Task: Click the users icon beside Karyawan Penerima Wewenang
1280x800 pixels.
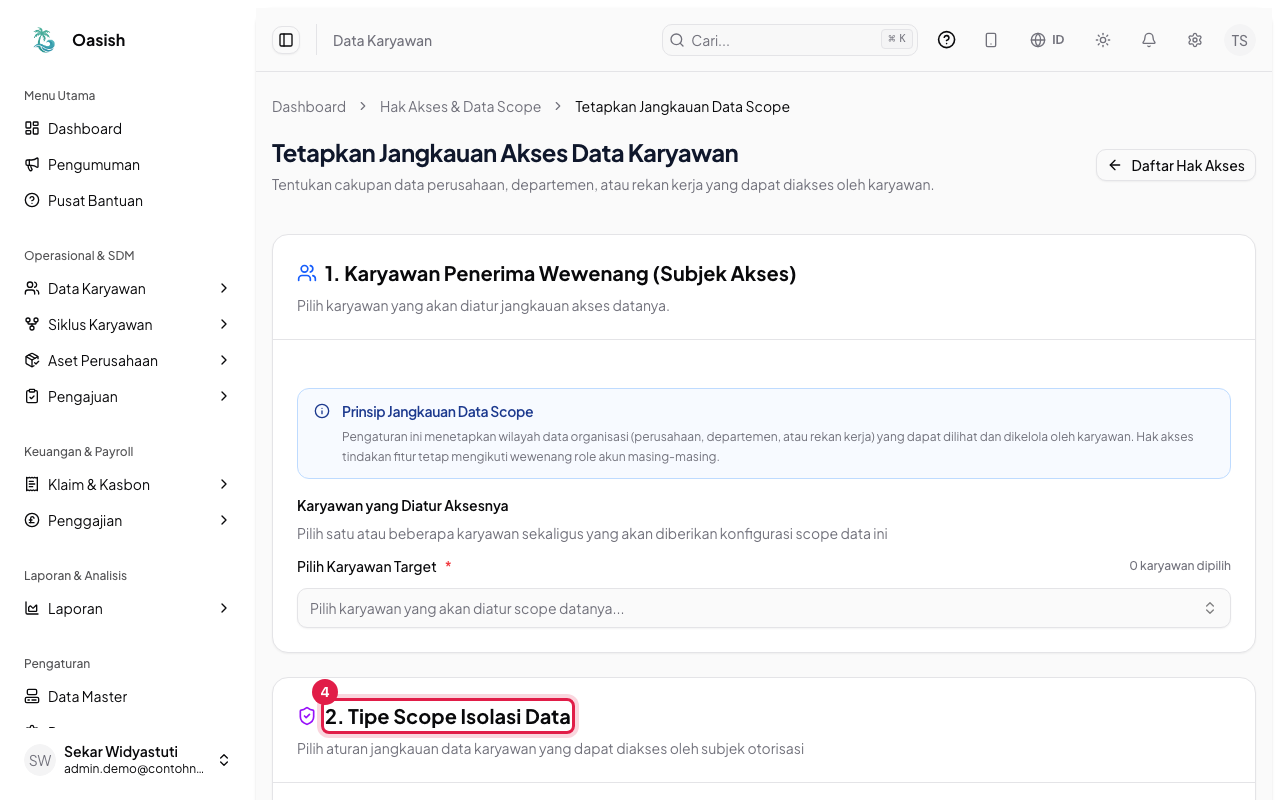Action: [x=307, y=273]
